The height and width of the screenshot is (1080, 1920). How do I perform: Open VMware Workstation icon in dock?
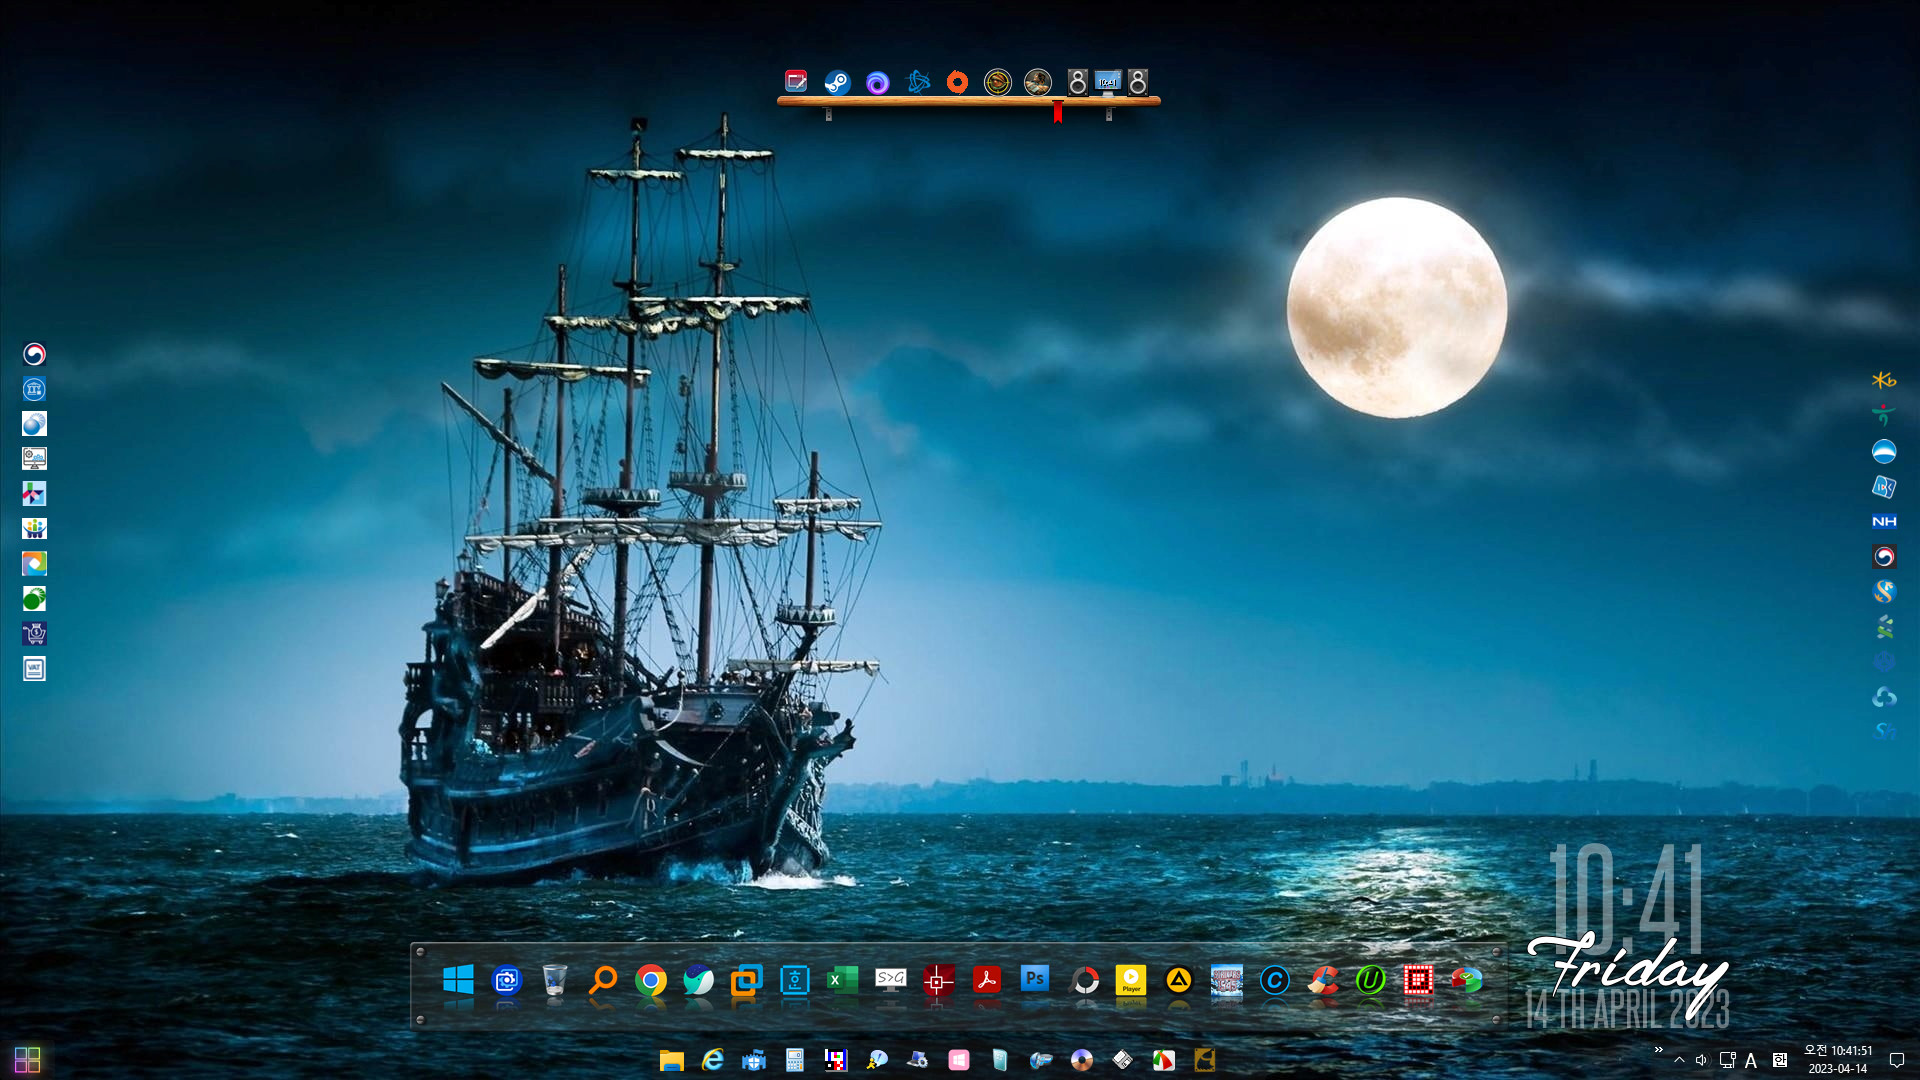pyautogui.click(x=747, y=980)
